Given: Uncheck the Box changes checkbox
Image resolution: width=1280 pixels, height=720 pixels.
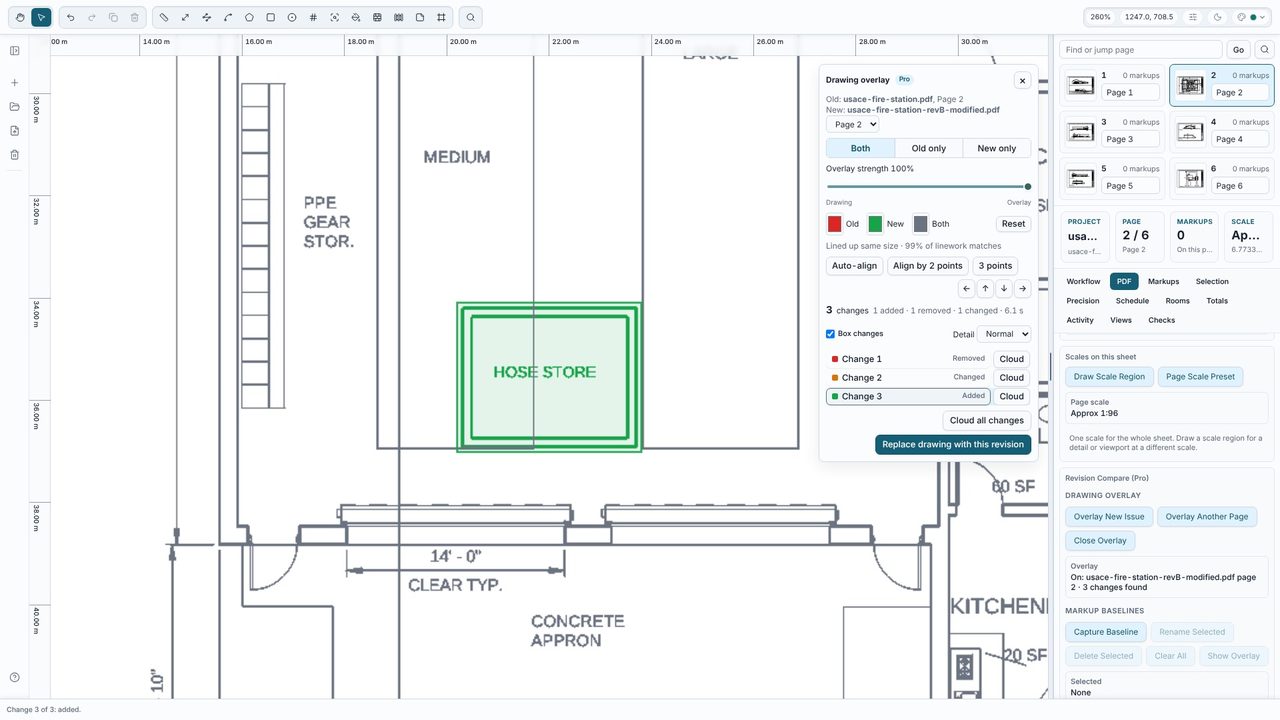Looking at the screenshot, I should pos(830,334).
